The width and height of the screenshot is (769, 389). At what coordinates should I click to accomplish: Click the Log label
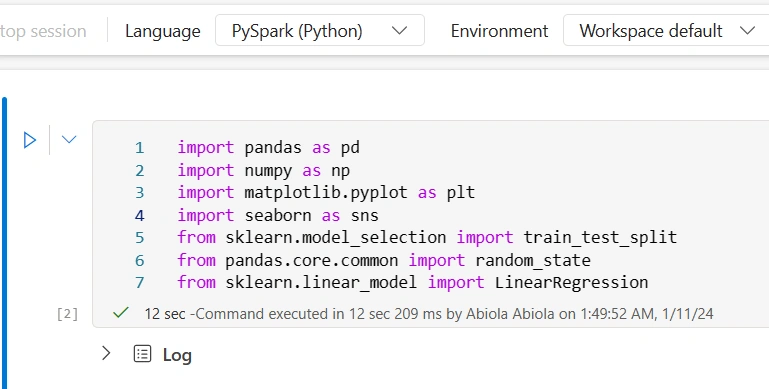pos(177,355)
